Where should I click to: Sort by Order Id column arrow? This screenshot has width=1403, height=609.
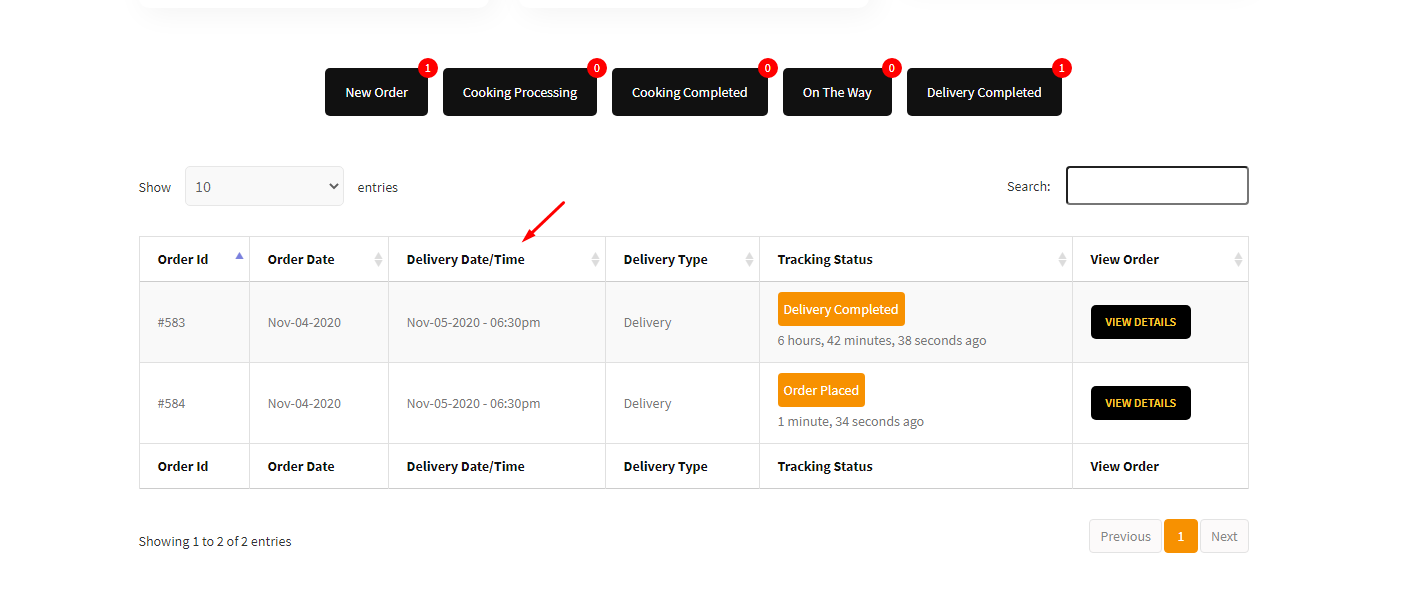pos(239,257)
